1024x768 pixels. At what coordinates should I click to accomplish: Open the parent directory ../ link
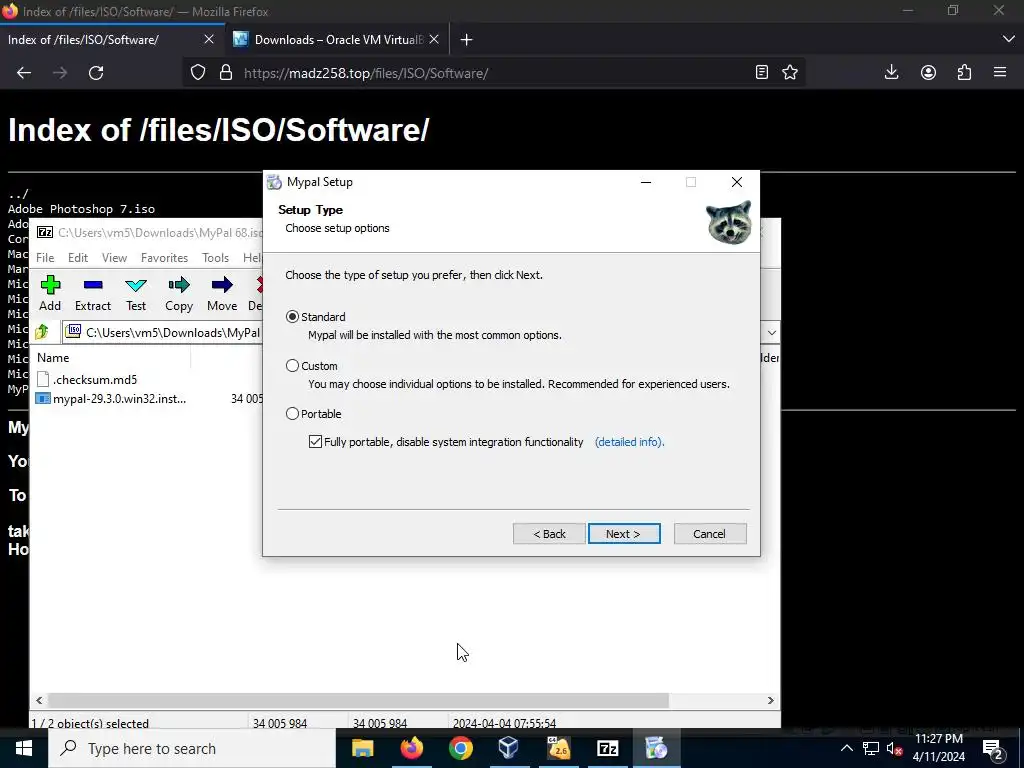pos(18,194)
